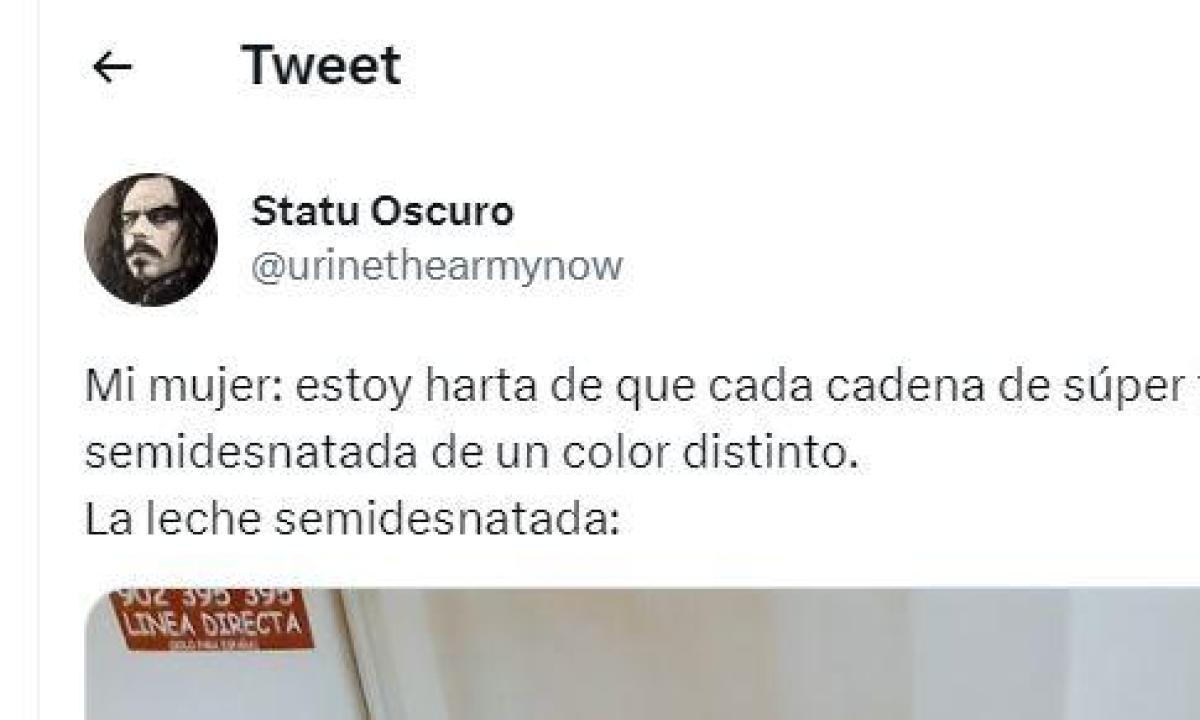Open the Statu Oscuro display name link

click(x=382, y=211)
